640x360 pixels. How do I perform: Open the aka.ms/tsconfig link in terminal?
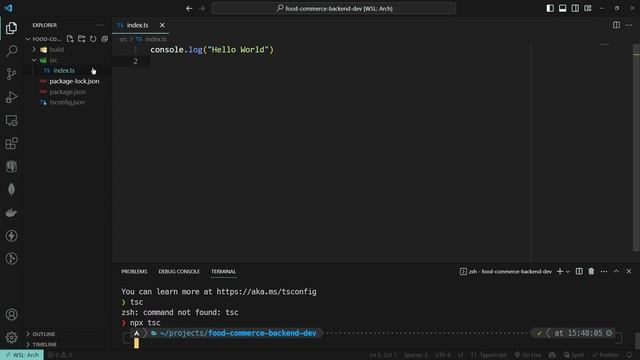[266, 292]
